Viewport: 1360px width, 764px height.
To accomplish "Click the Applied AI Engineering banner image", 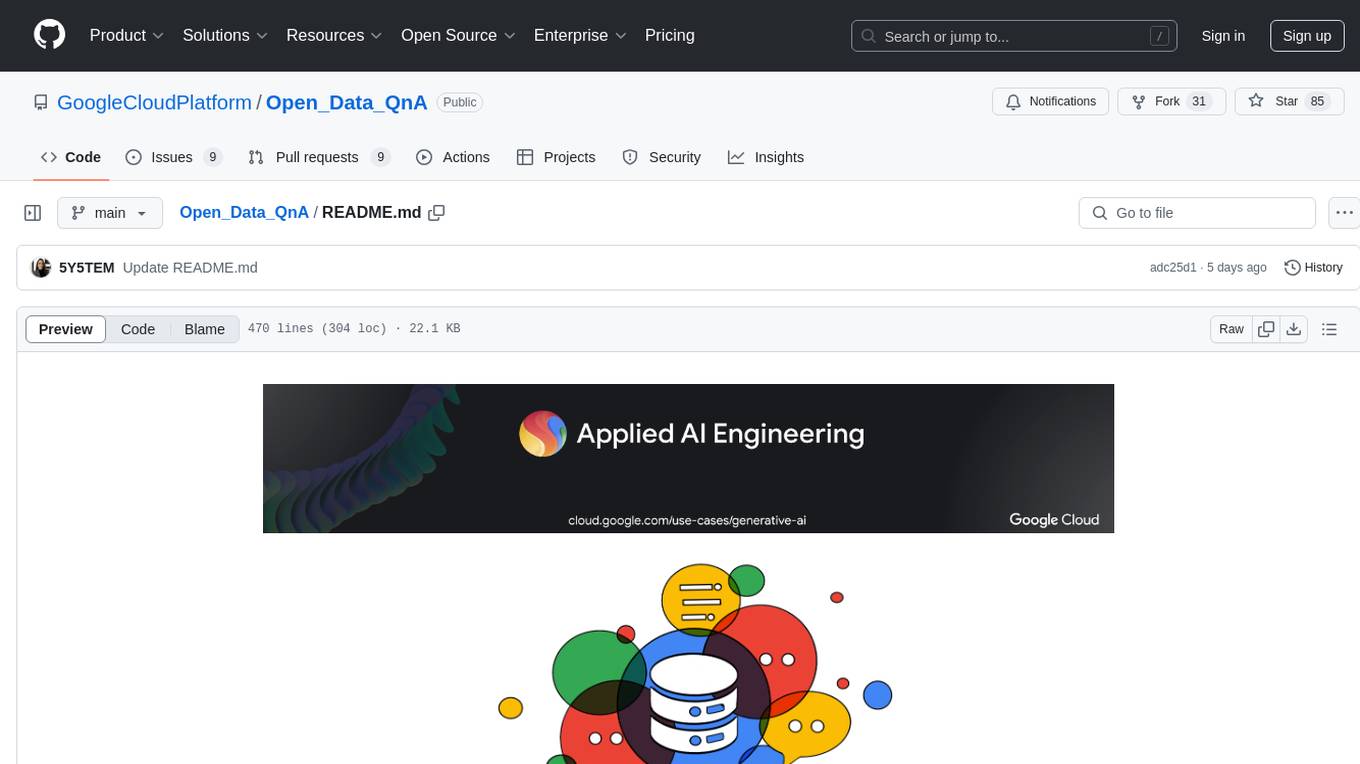I will pyautogui.click(x=688, y=458).
